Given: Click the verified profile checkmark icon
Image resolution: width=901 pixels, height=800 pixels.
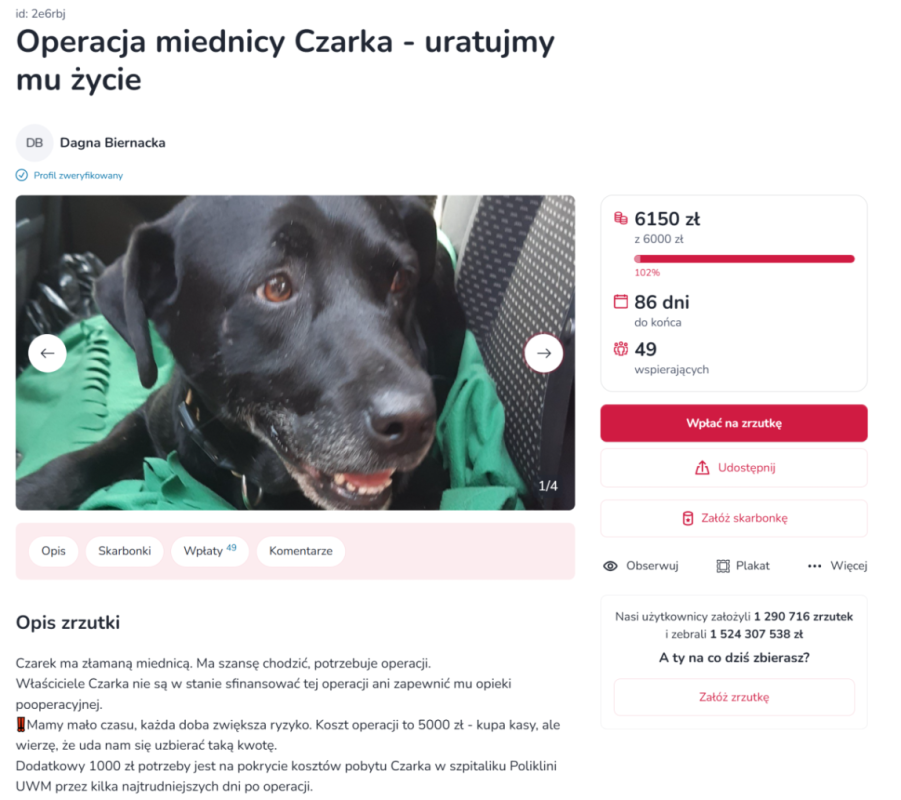Looking at the screenshot, I should (x=22, y=175).
